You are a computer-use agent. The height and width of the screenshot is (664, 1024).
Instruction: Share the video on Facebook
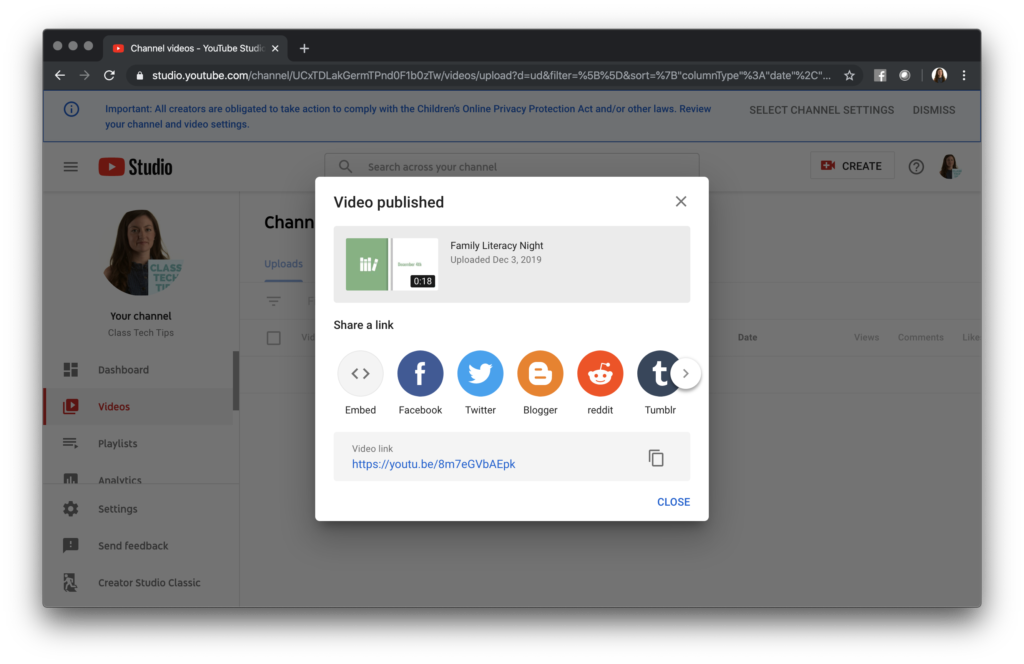click(x=420, y=373)
